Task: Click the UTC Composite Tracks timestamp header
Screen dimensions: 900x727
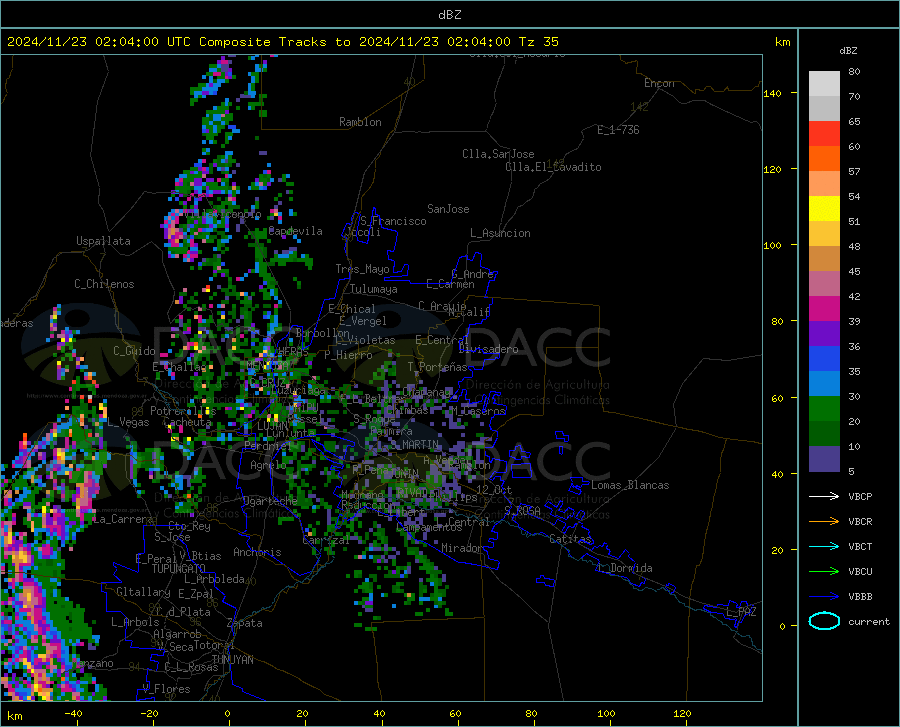Action: pos(282,42)
